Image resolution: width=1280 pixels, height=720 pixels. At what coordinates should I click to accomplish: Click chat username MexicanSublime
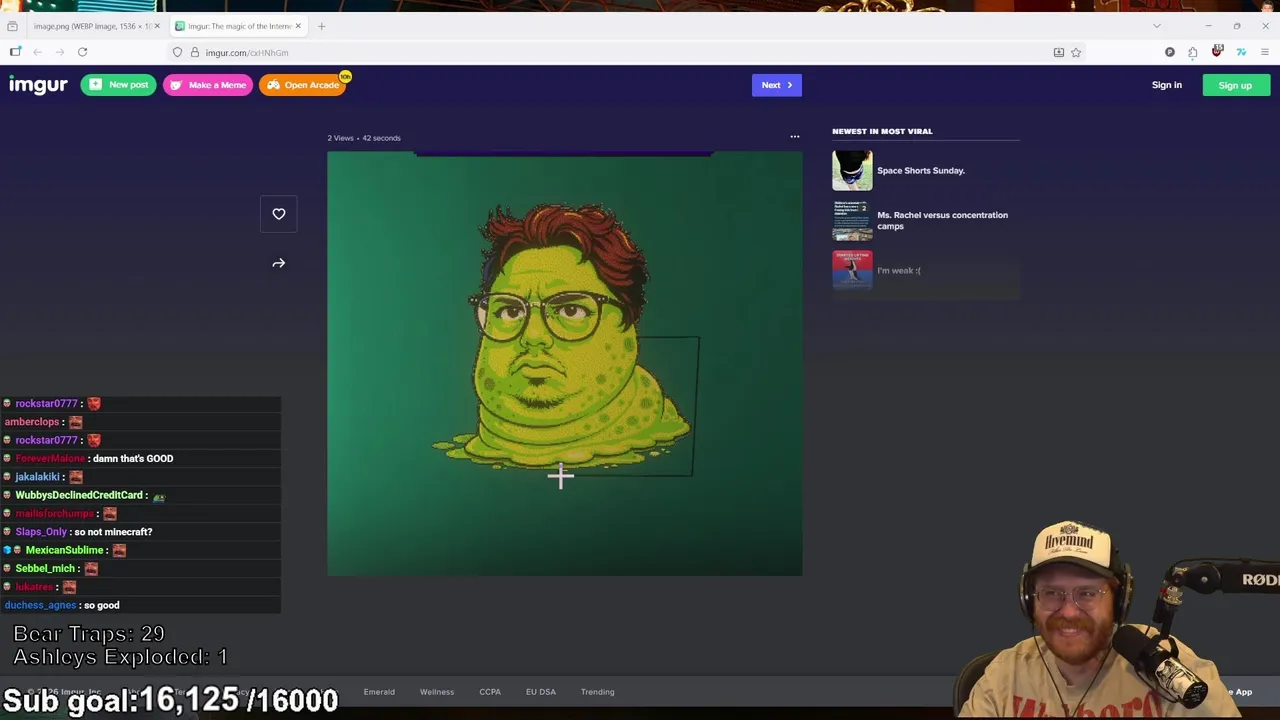tap(64, 550)
